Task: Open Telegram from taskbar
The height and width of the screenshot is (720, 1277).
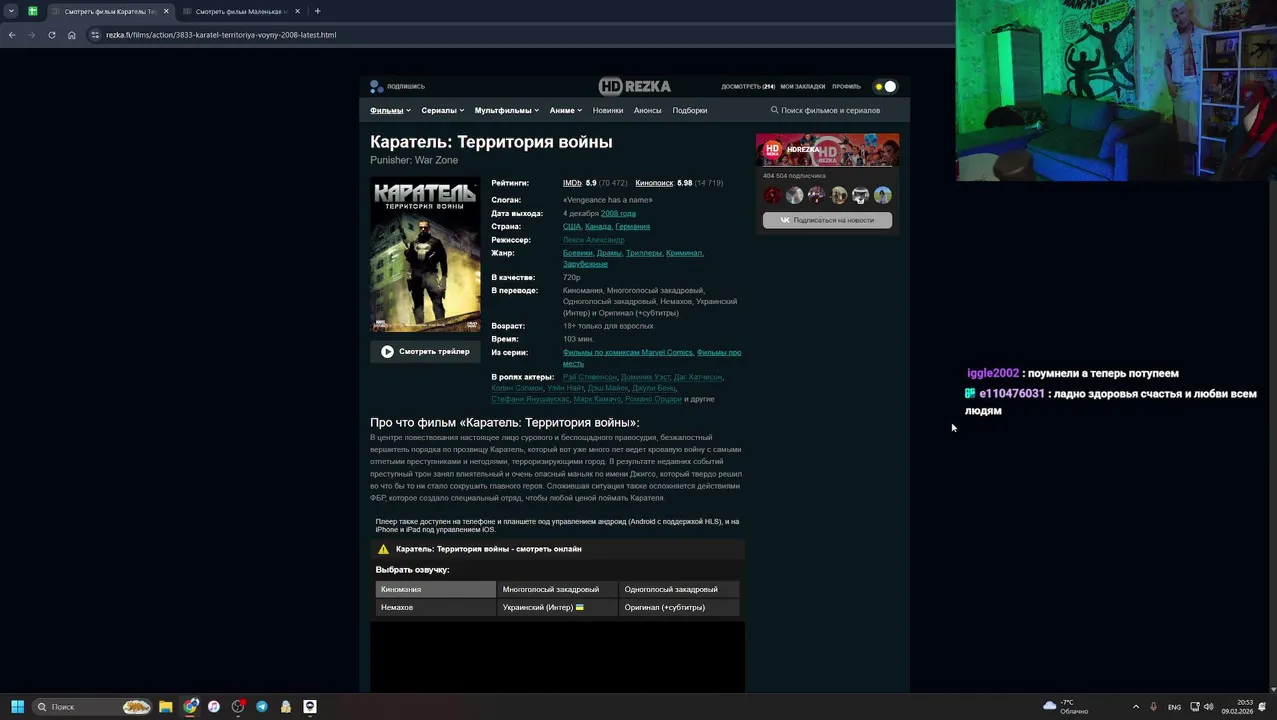Action: pyautogui.click(x=262, y=707)
